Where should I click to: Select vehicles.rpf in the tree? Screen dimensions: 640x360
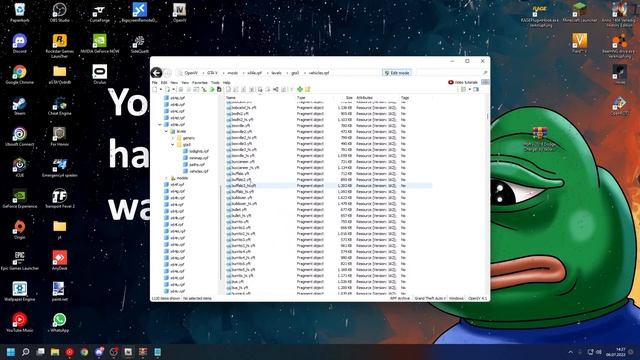[196, 171]
